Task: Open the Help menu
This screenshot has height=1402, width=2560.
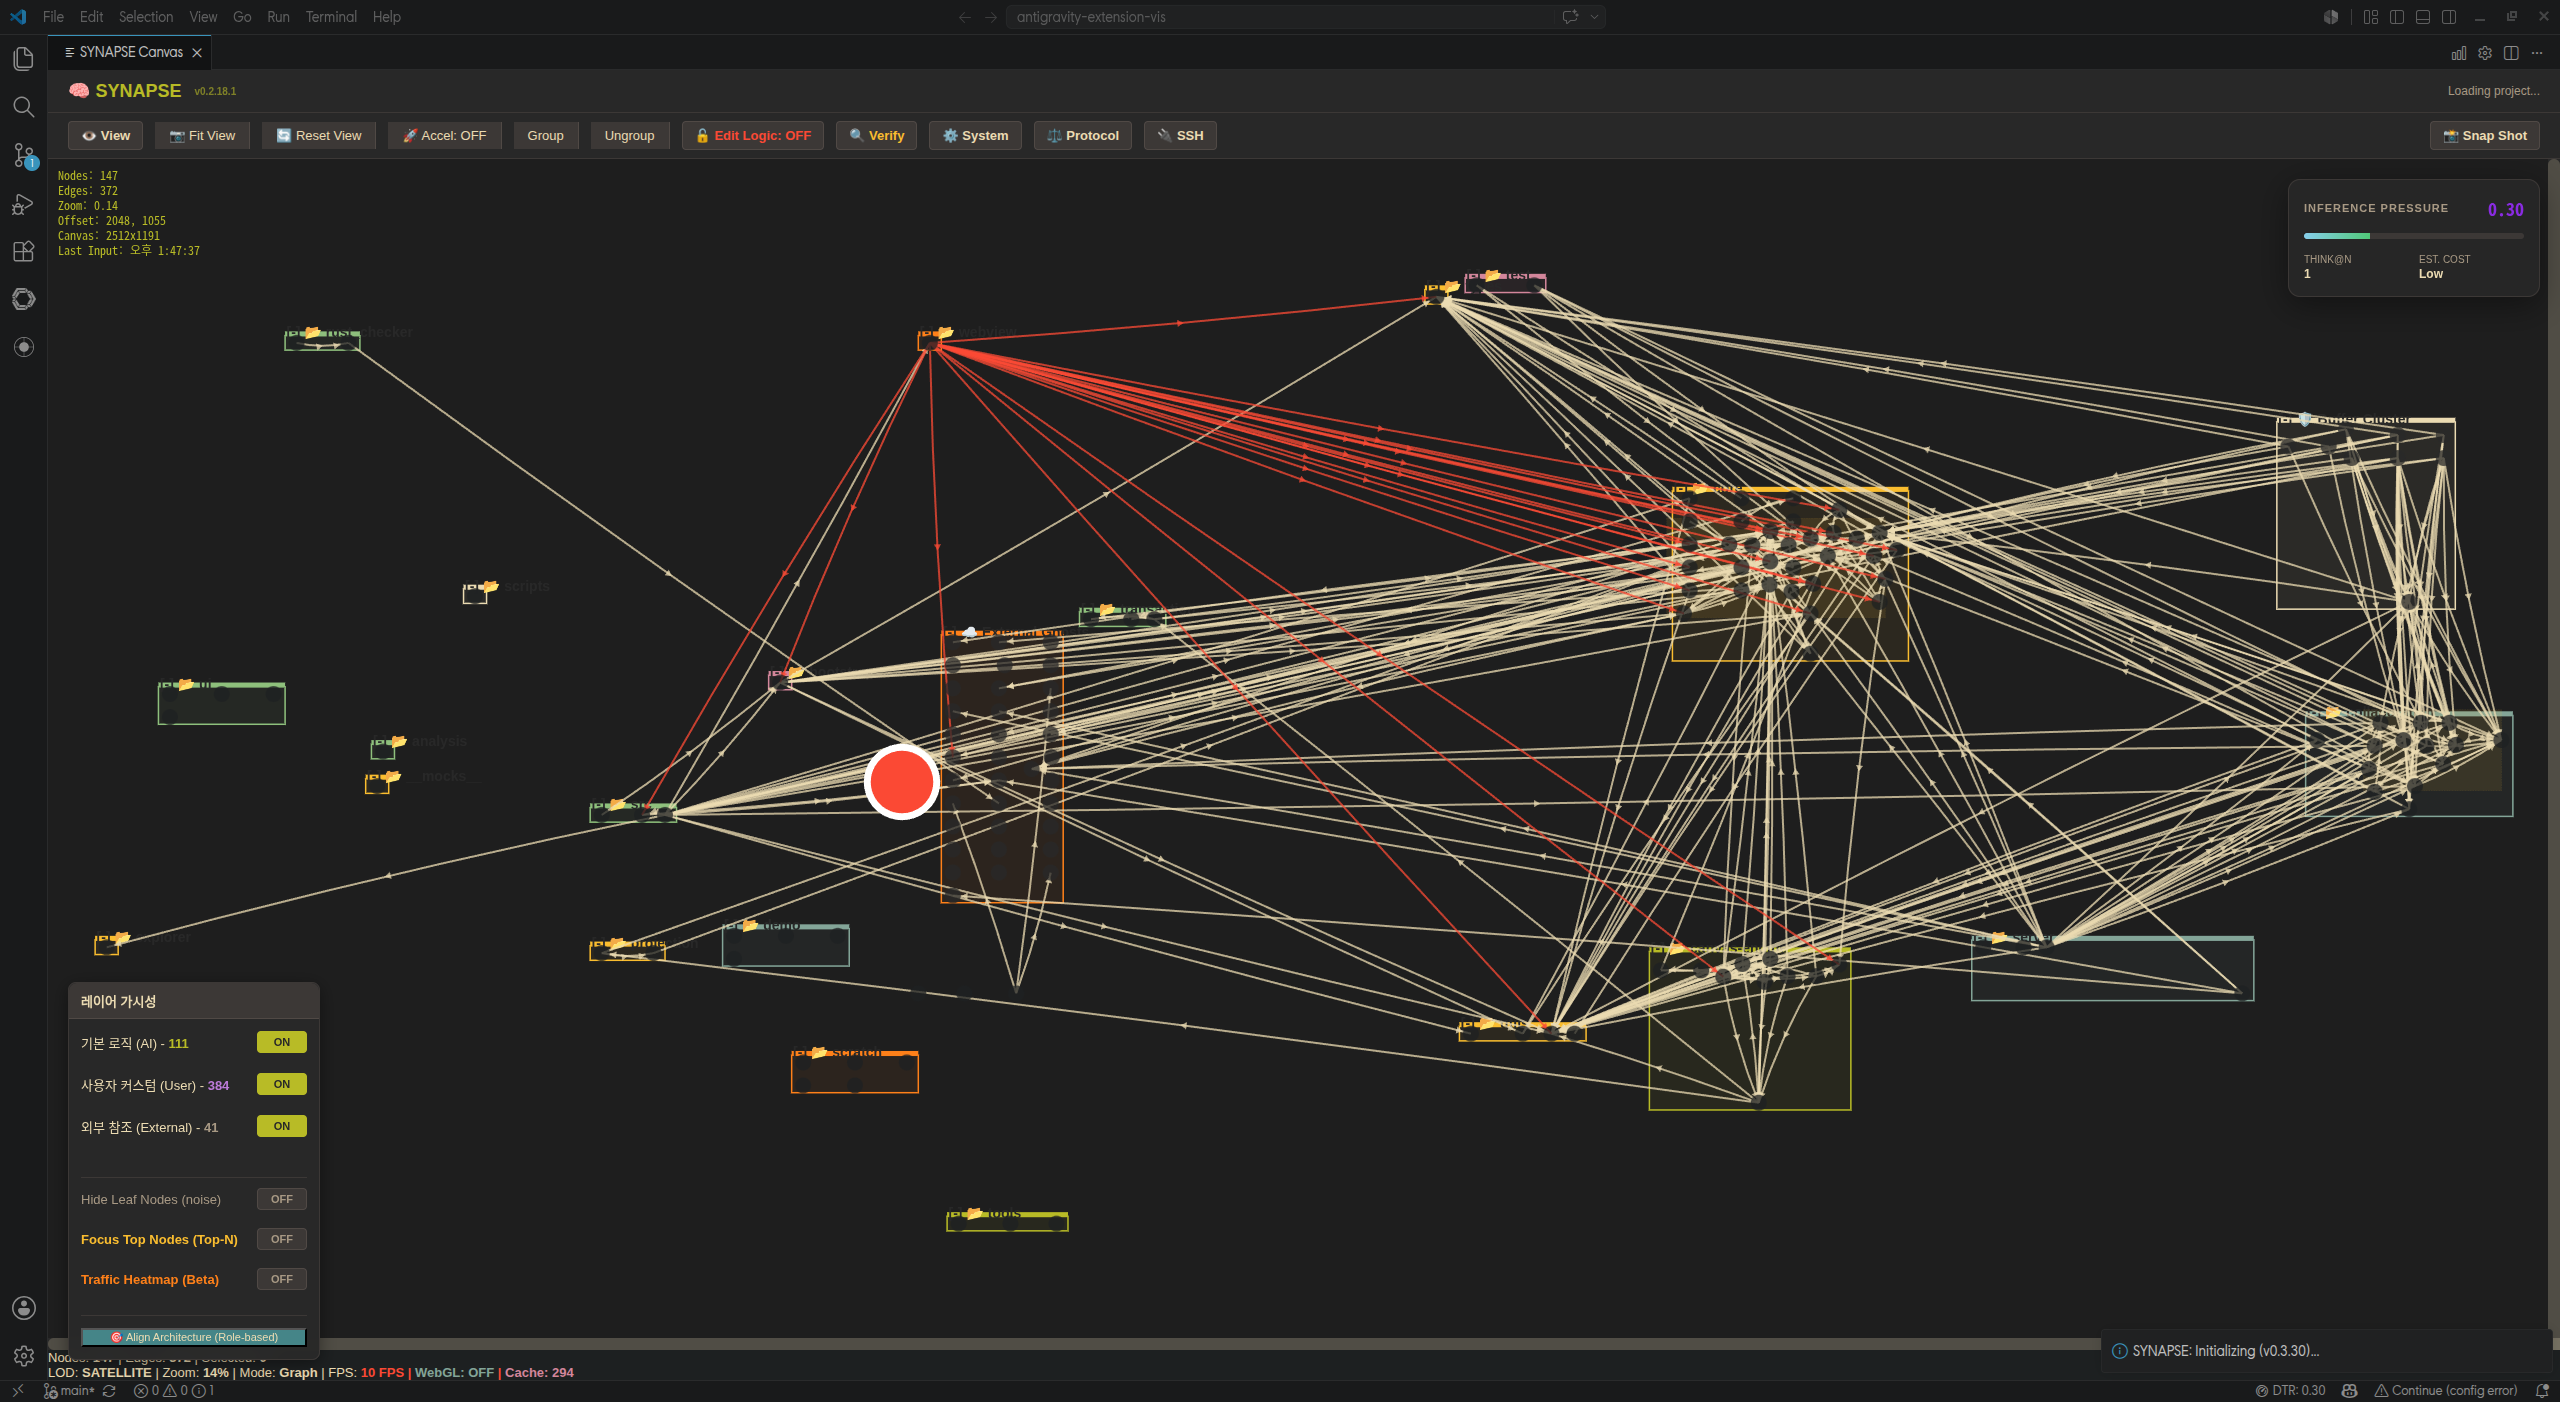Action: pyautogui.click(x=386, y=17)
